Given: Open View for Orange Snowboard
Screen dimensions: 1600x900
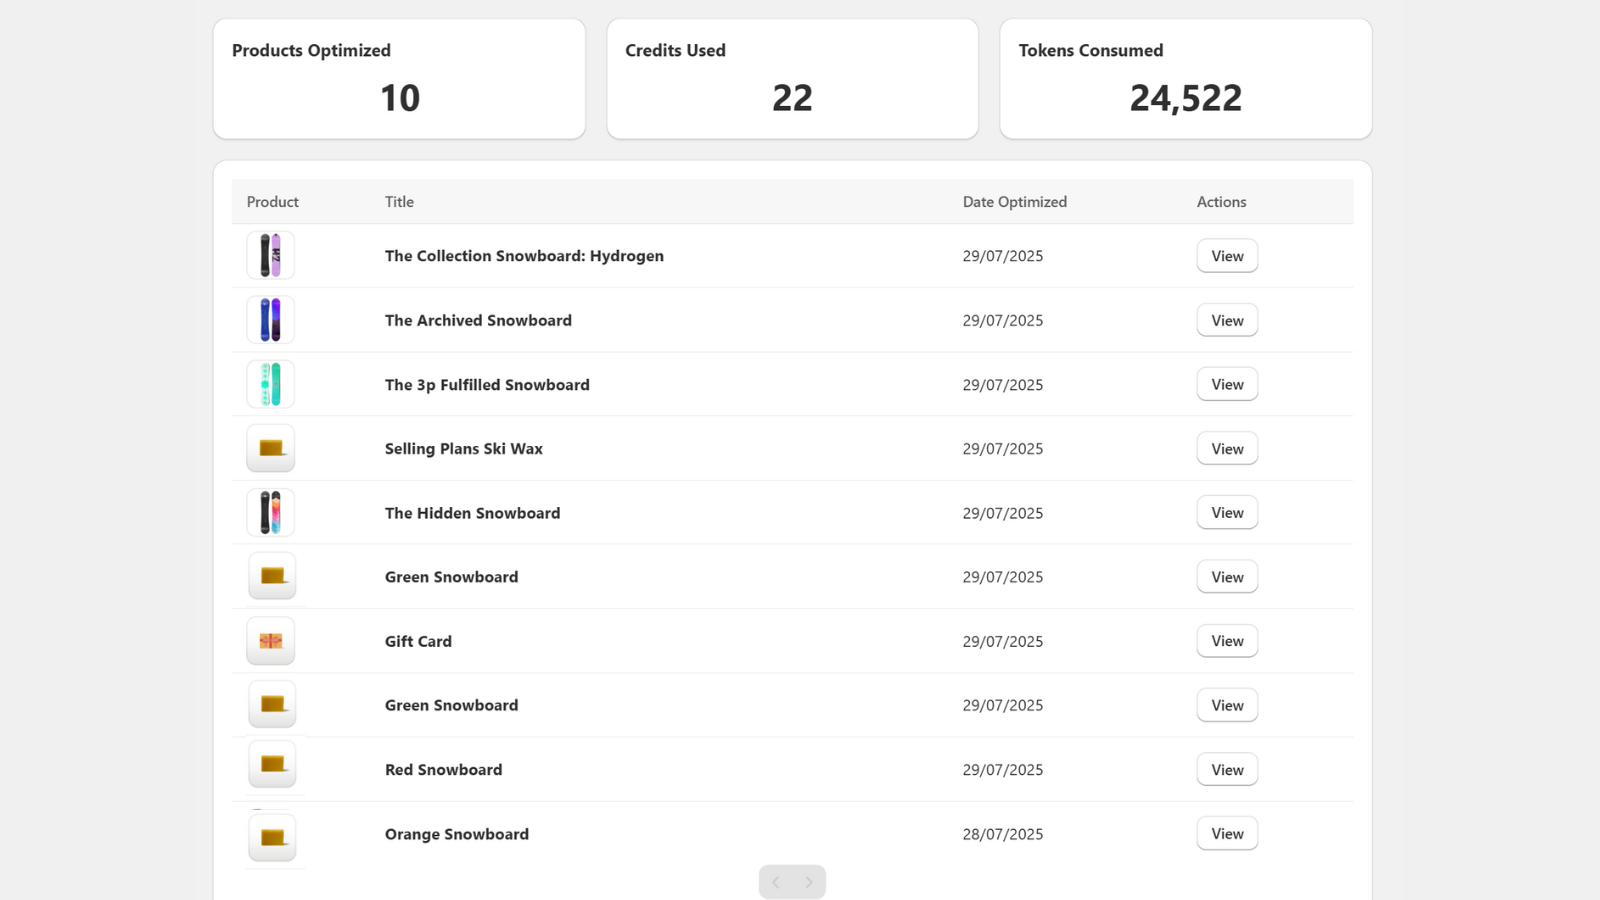Looking at the screenshot, I should click(1227, 834).
